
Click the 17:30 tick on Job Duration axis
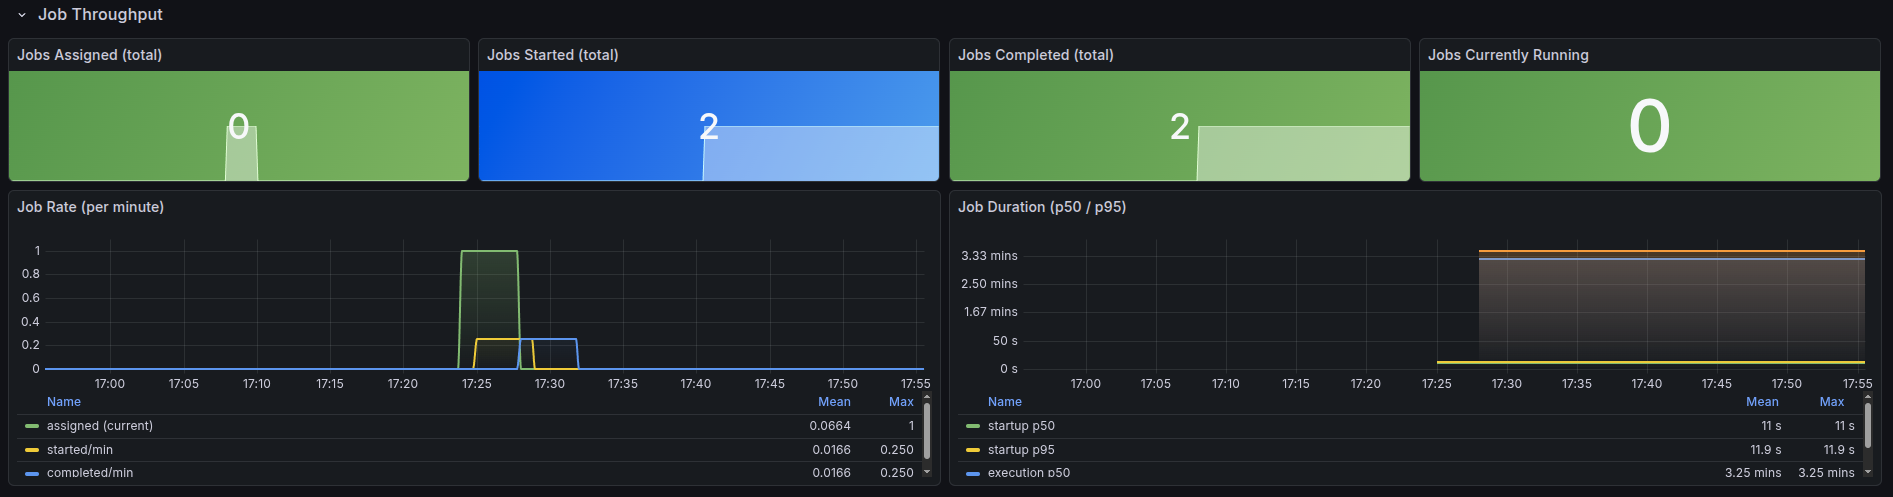pos(1507,384)
